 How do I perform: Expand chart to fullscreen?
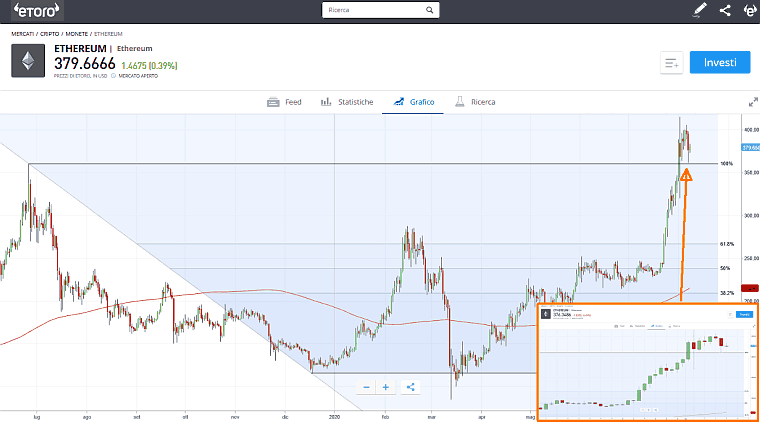click(x=752, y=102)
